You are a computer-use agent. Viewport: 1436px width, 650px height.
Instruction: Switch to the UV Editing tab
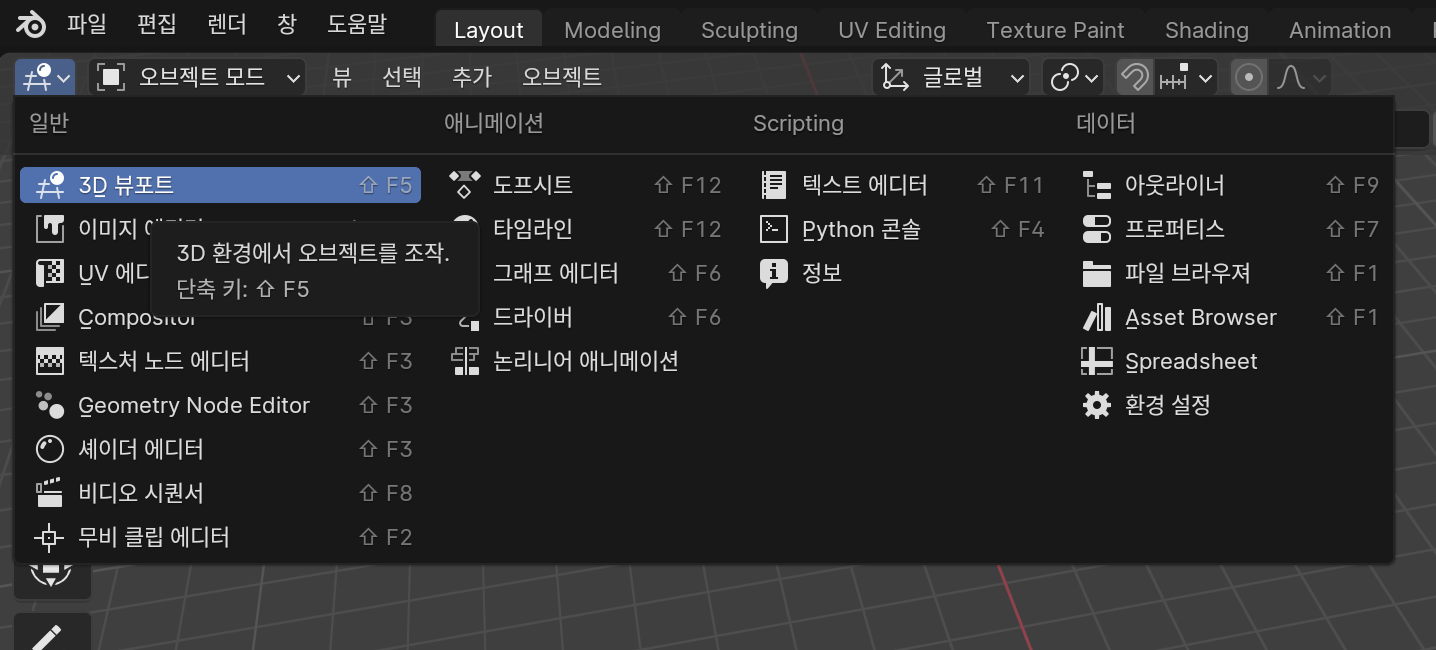click(x=892, y=30)
